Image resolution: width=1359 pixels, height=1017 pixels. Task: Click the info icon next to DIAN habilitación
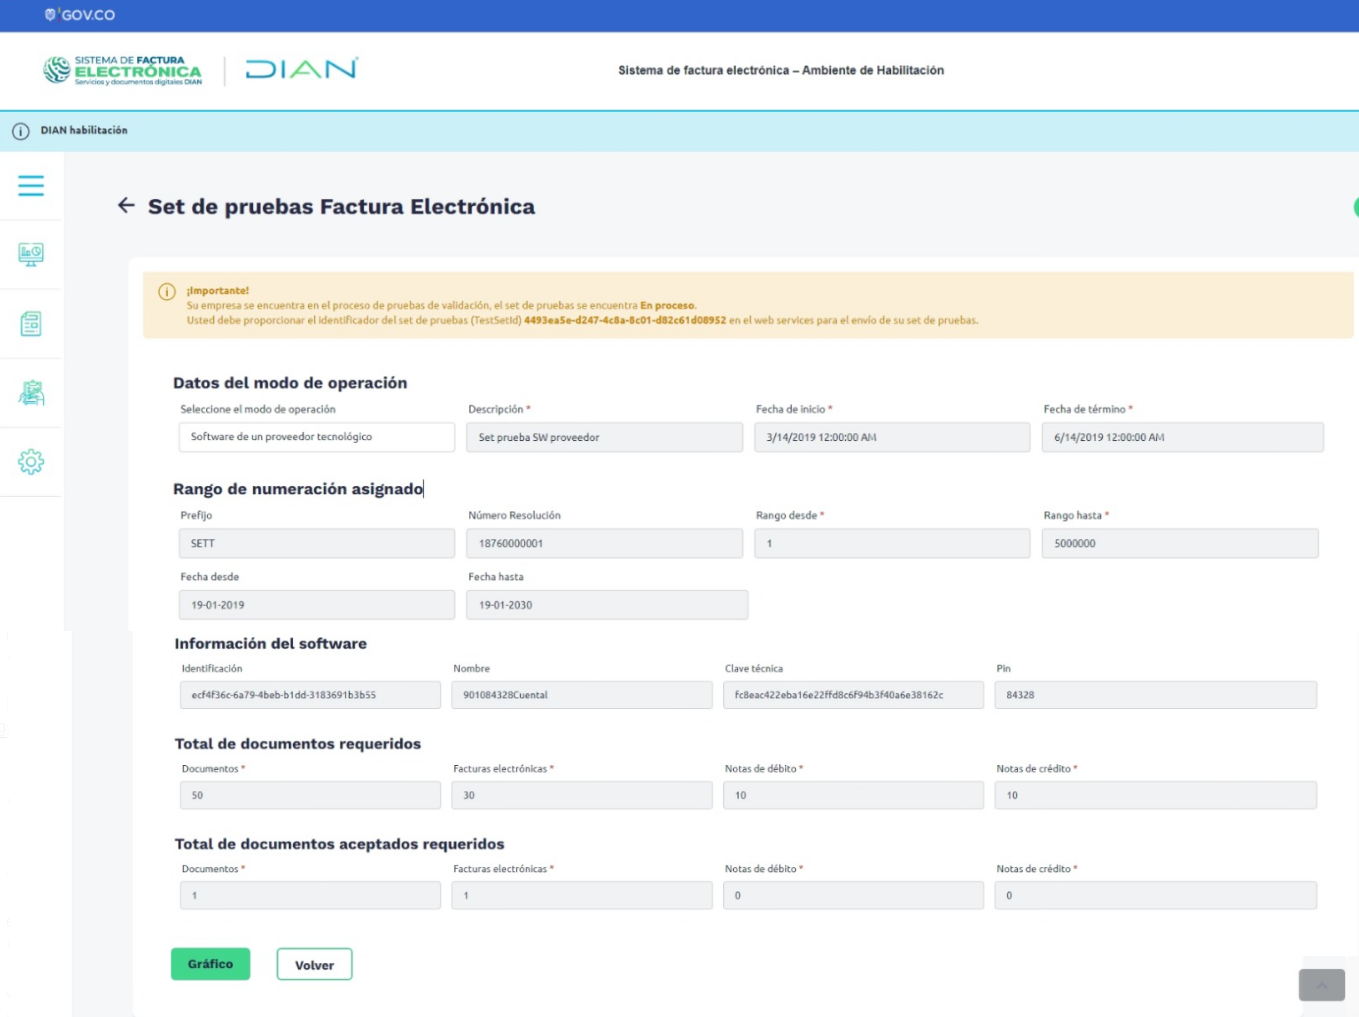[x=20, y=131]
